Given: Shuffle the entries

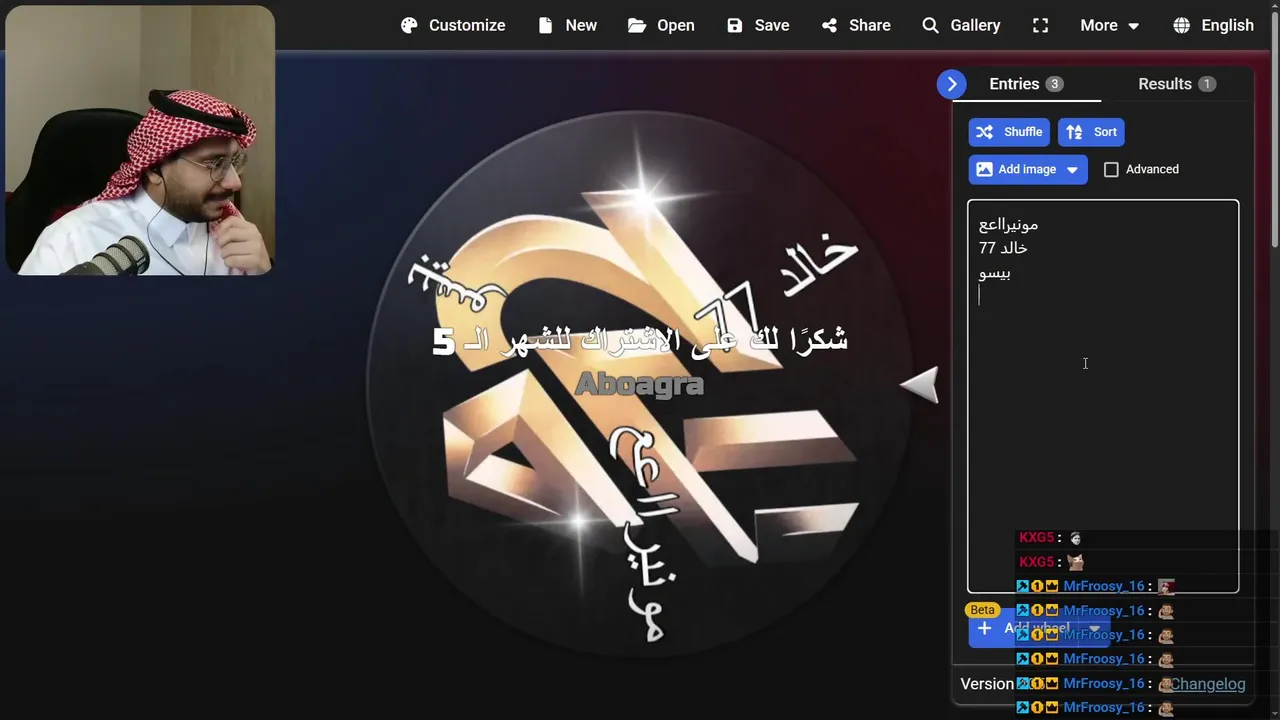Looking at the screenshot, I should (x=1009, y=132).
